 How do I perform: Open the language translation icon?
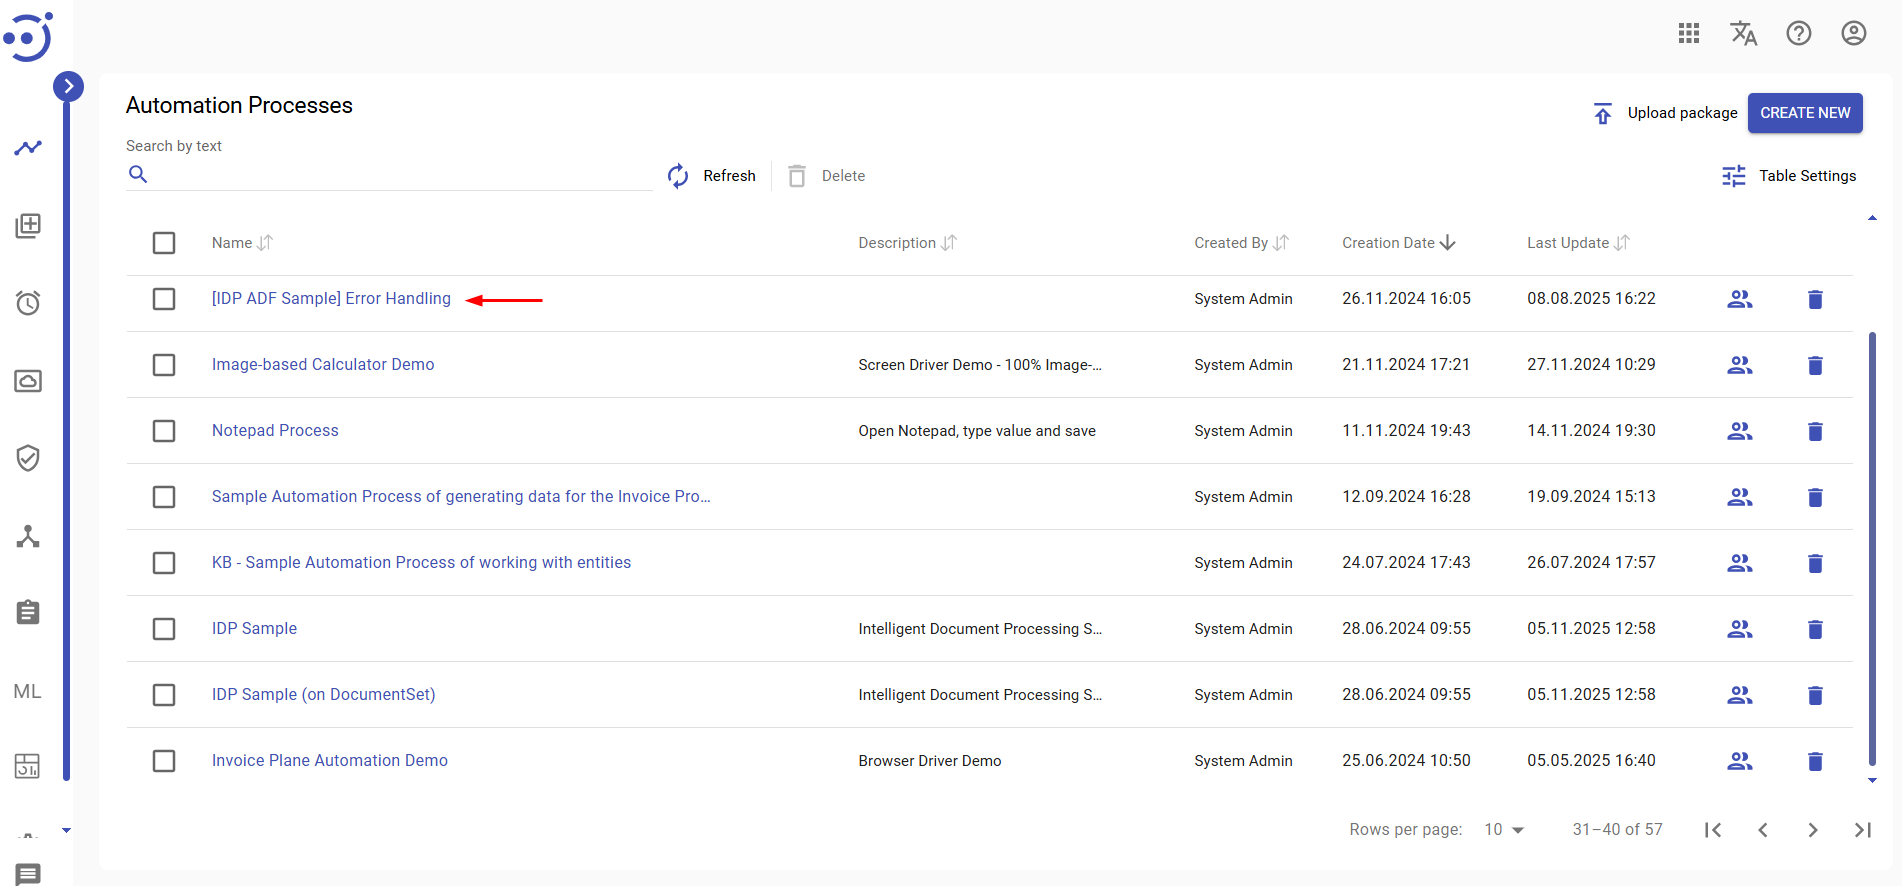point(1744,33)
